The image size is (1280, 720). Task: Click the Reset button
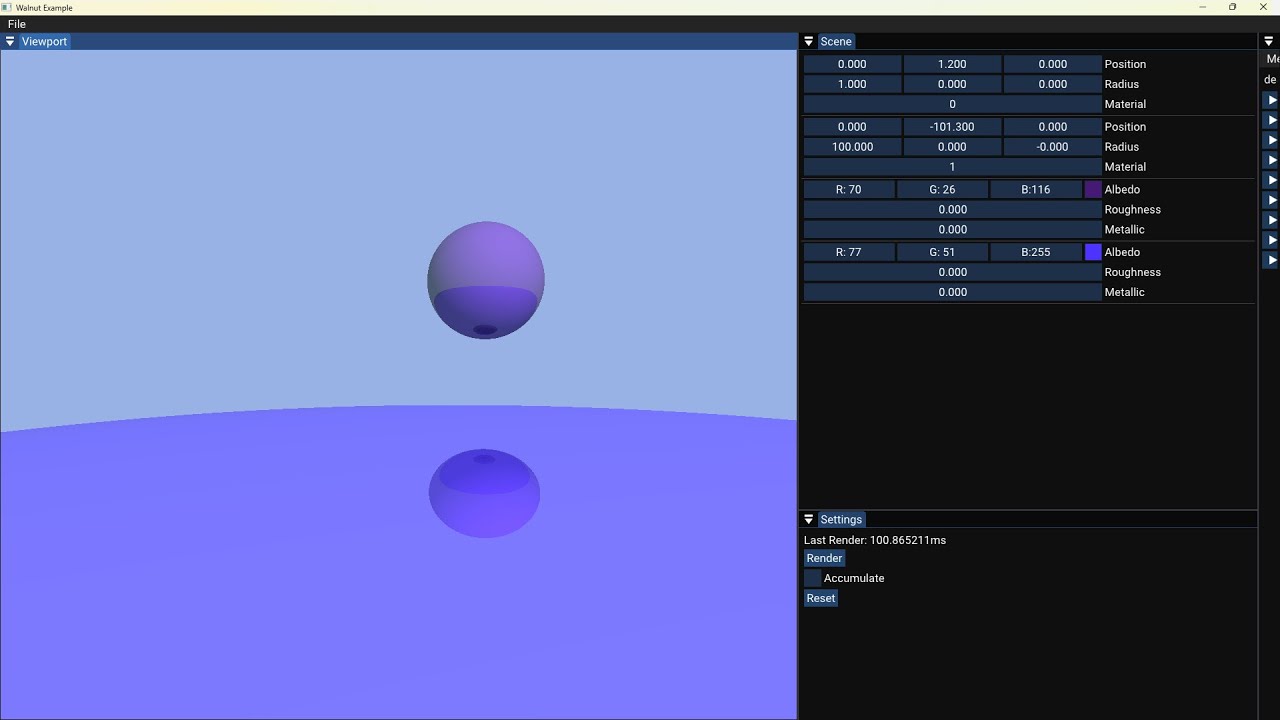pyautogui.click(x=821, y=598)
